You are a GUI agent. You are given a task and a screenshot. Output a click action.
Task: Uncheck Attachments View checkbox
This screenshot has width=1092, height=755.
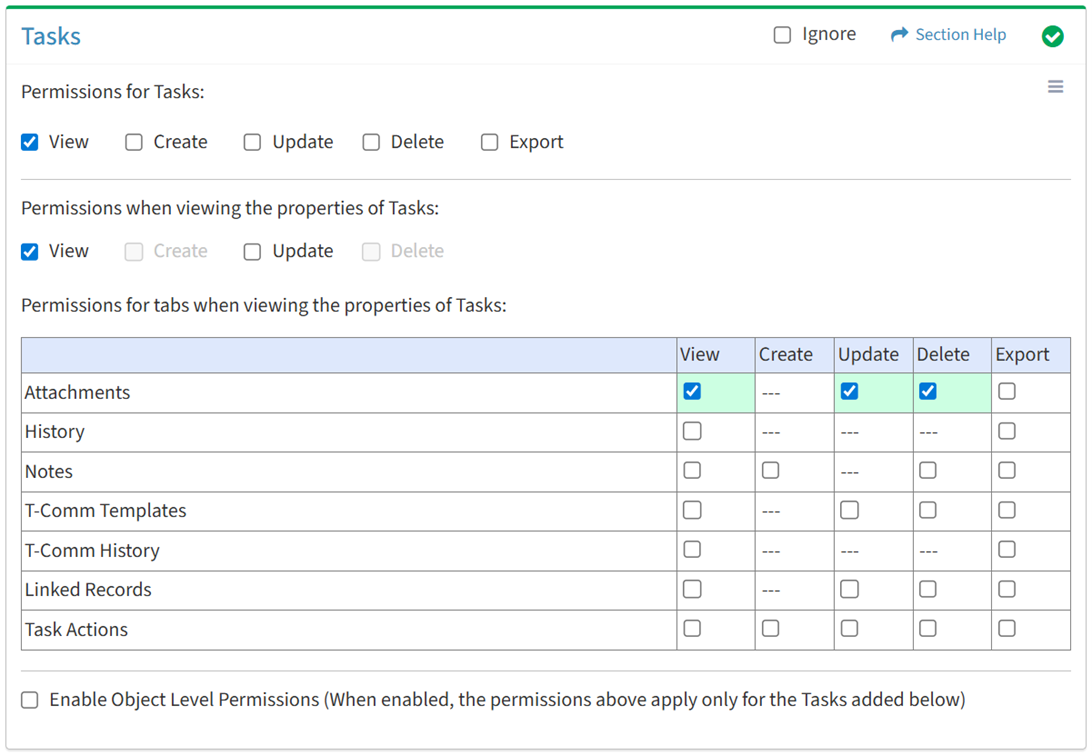[x=692, y=391]
